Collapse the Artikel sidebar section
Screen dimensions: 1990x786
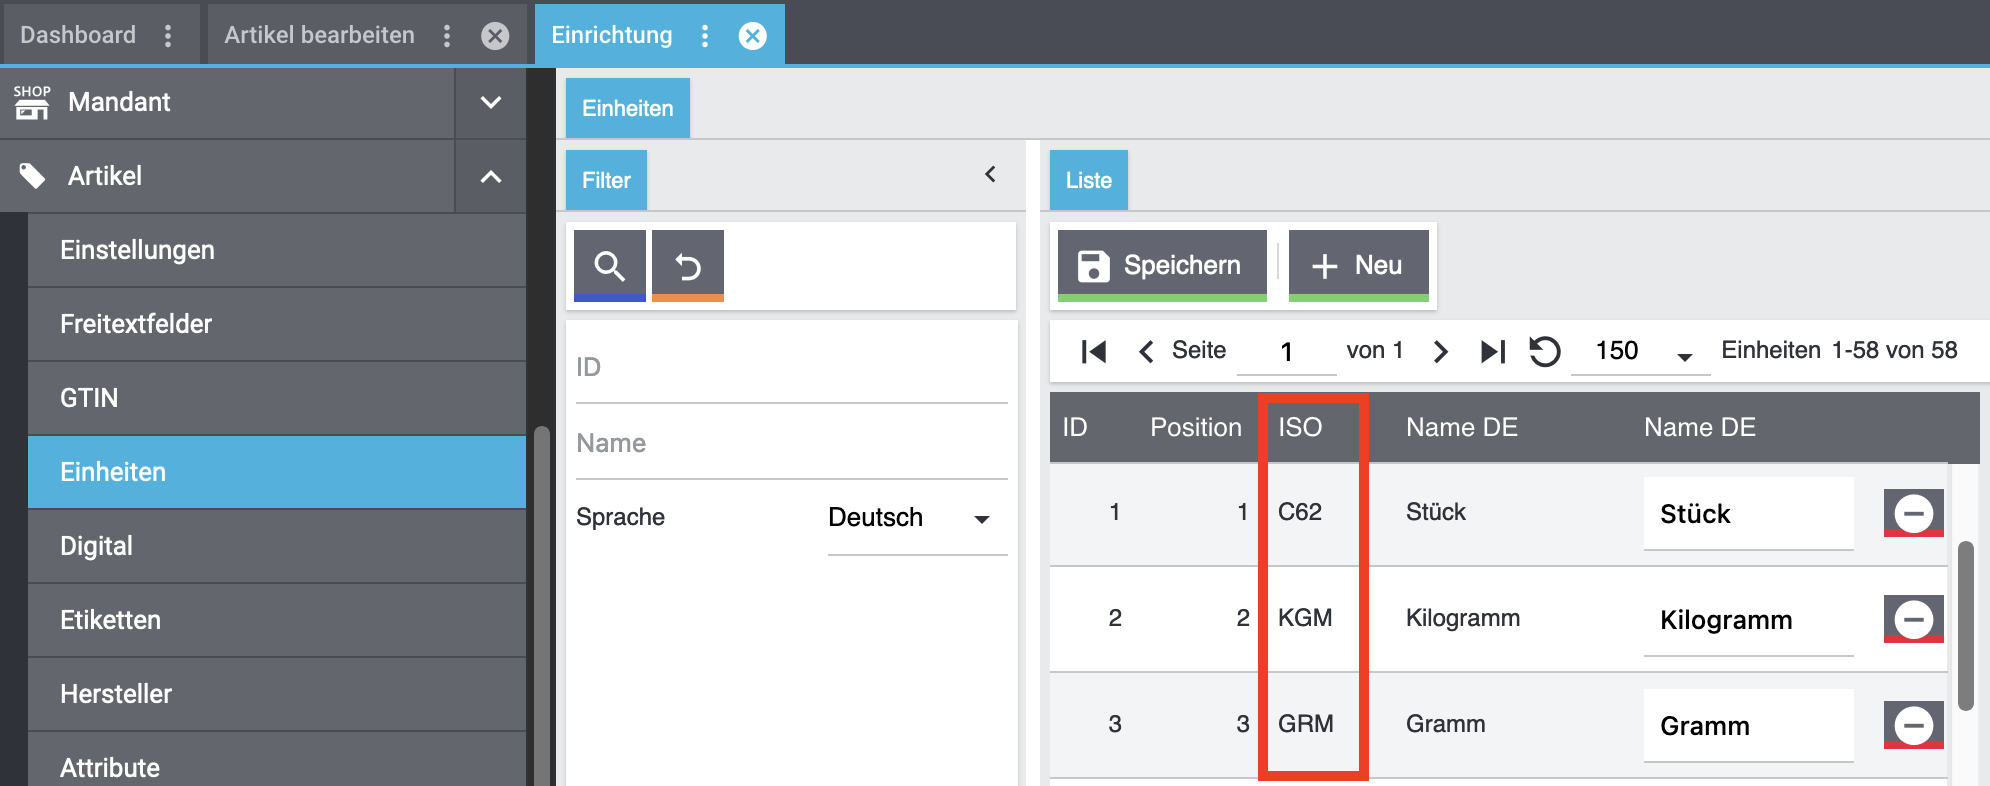pyautogui.click(x=490, y=177)
